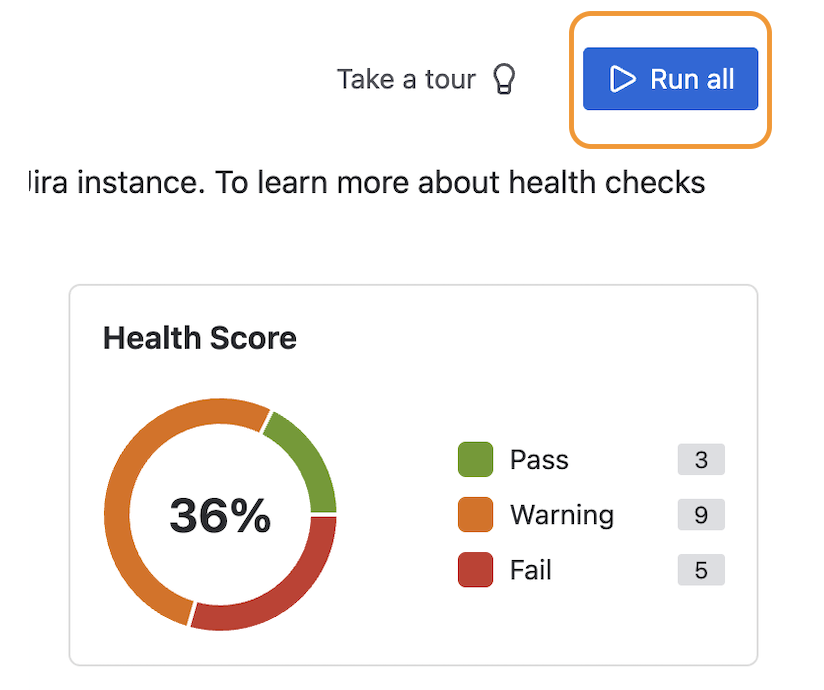The width and height of the screenshot is (824, 690).
Task: Click the Fail count badge showing 5
Action: tap(700, 570)
